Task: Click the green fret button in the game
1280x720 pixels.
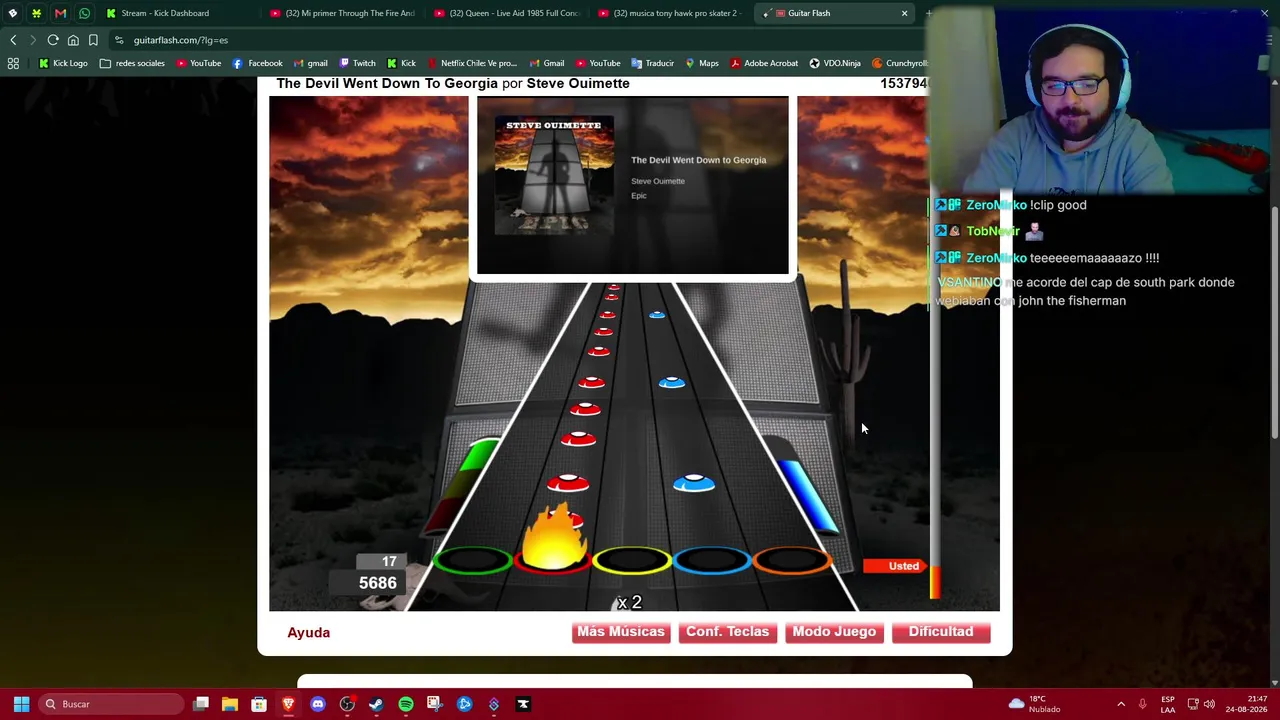Action: pyautogui.click(x=473, y=560)
